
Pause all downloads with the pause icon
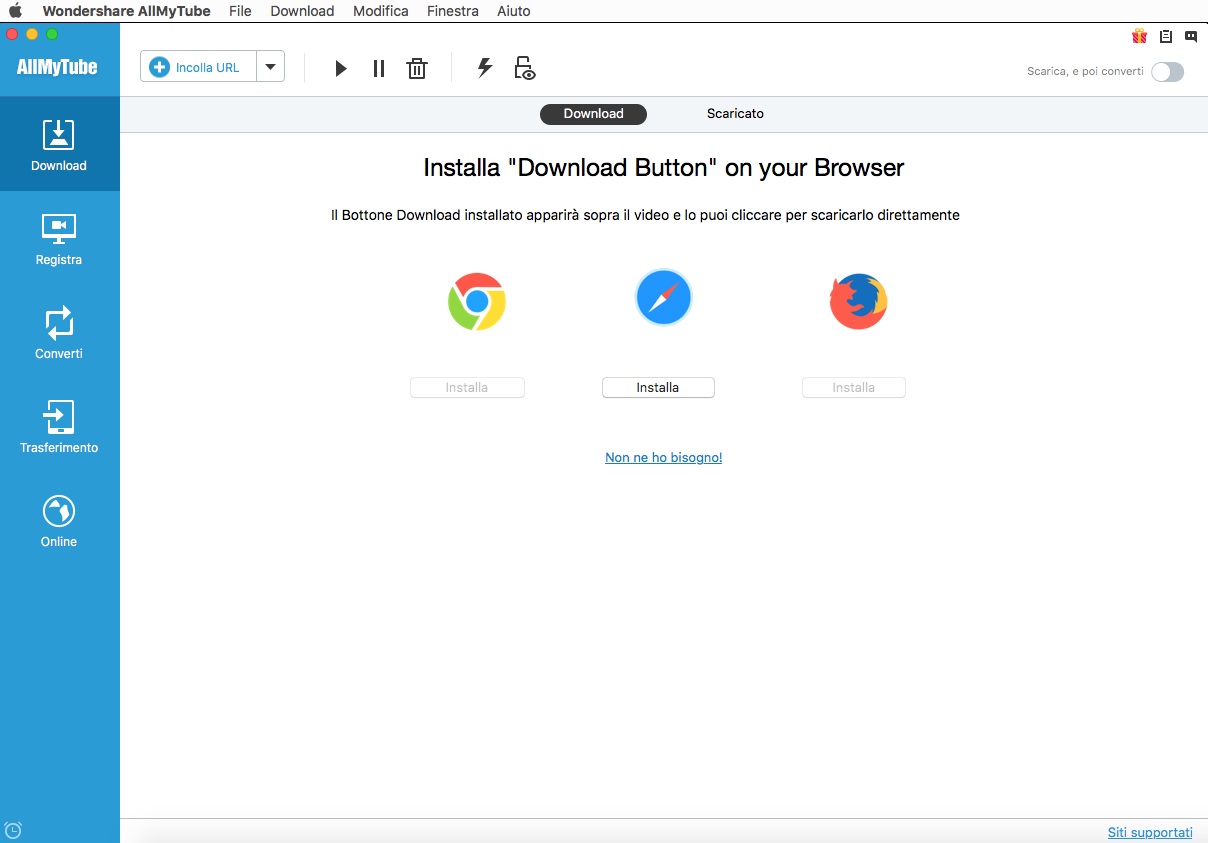379,68
